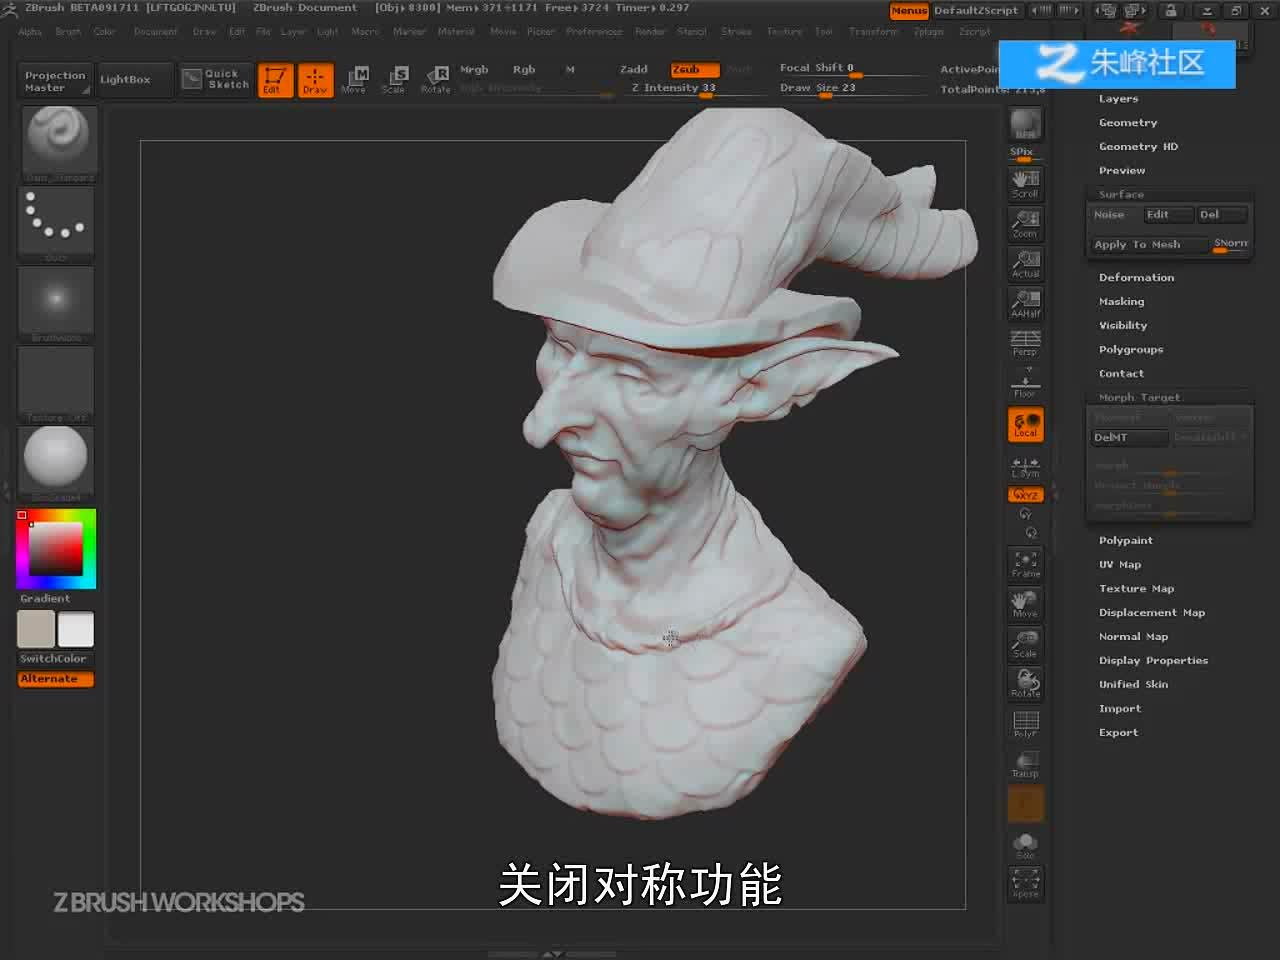Click the Floor grid icon
The image size is (1280, 960).
click(x=1025, y=382)
